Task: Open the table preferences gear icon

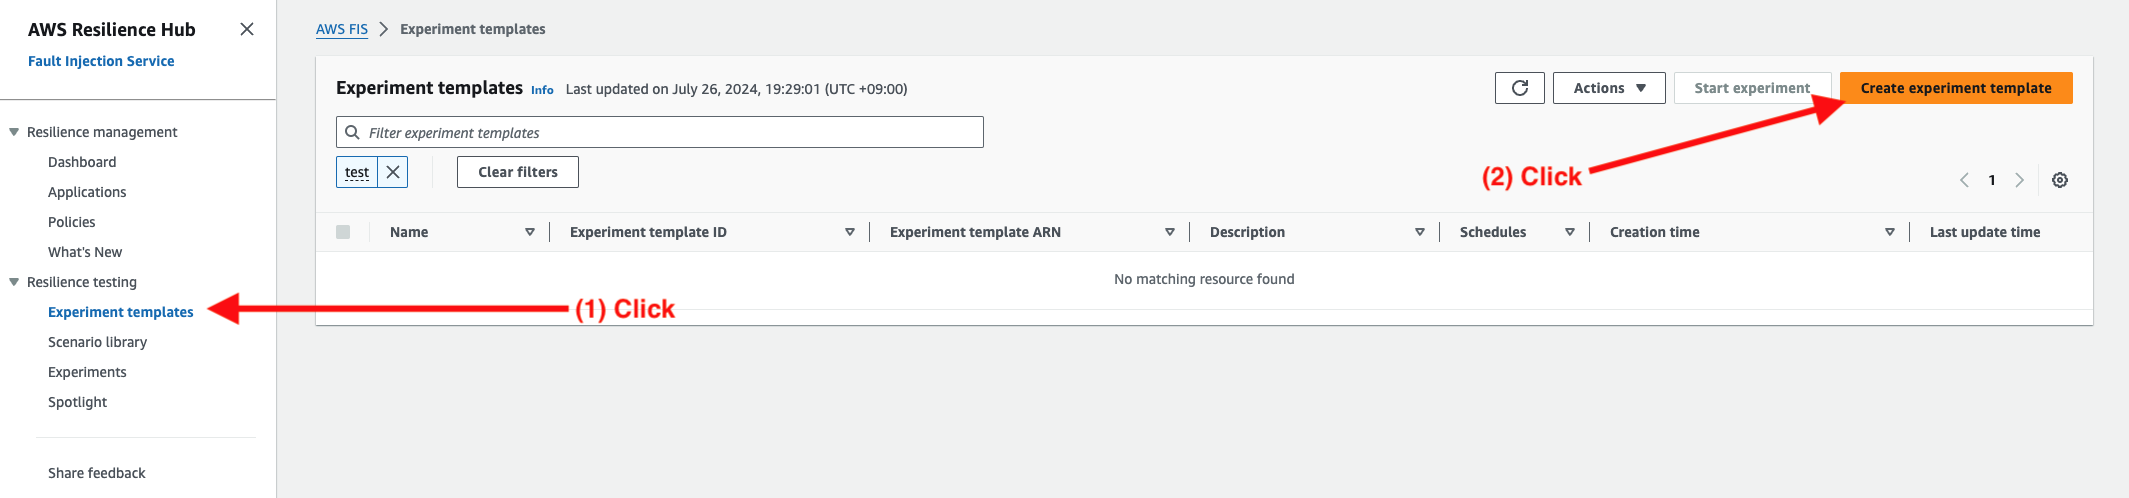Action: point(2060,180)
